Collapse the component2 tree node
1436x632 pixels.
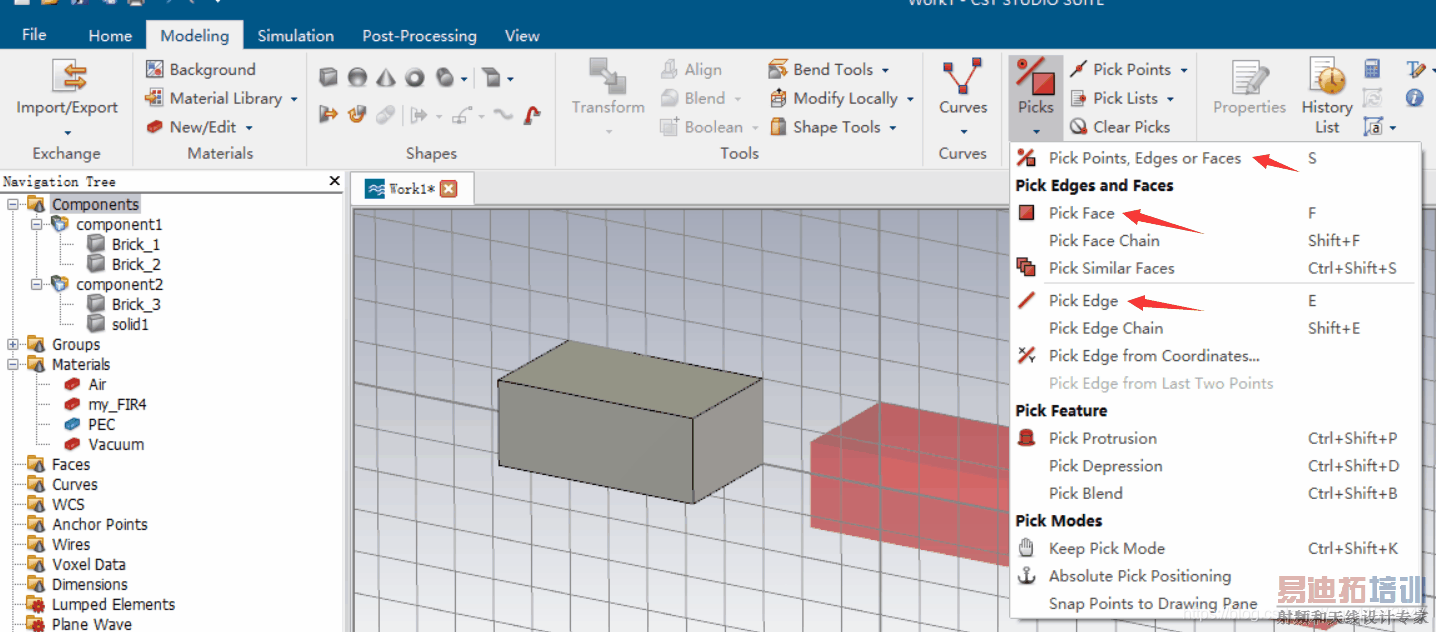[x=37, y=284]
